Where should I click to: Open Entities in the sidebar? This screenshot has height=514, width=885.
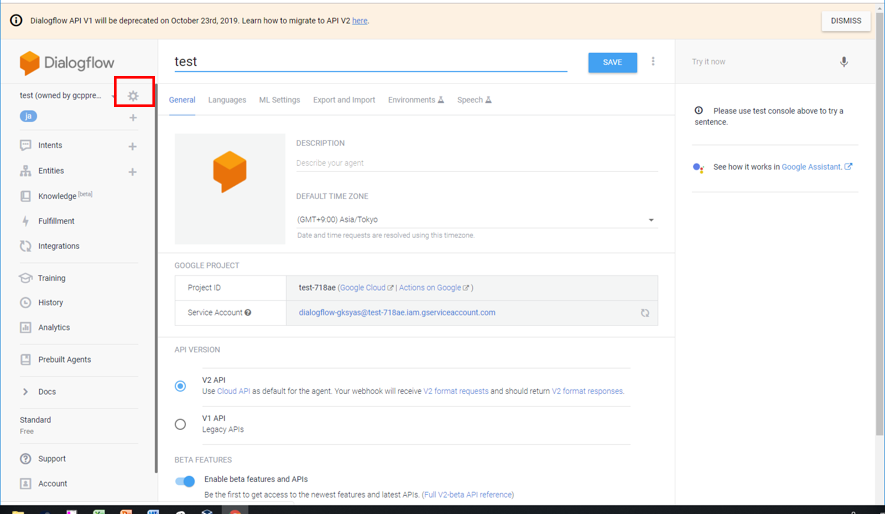click(x=51, y=170)
